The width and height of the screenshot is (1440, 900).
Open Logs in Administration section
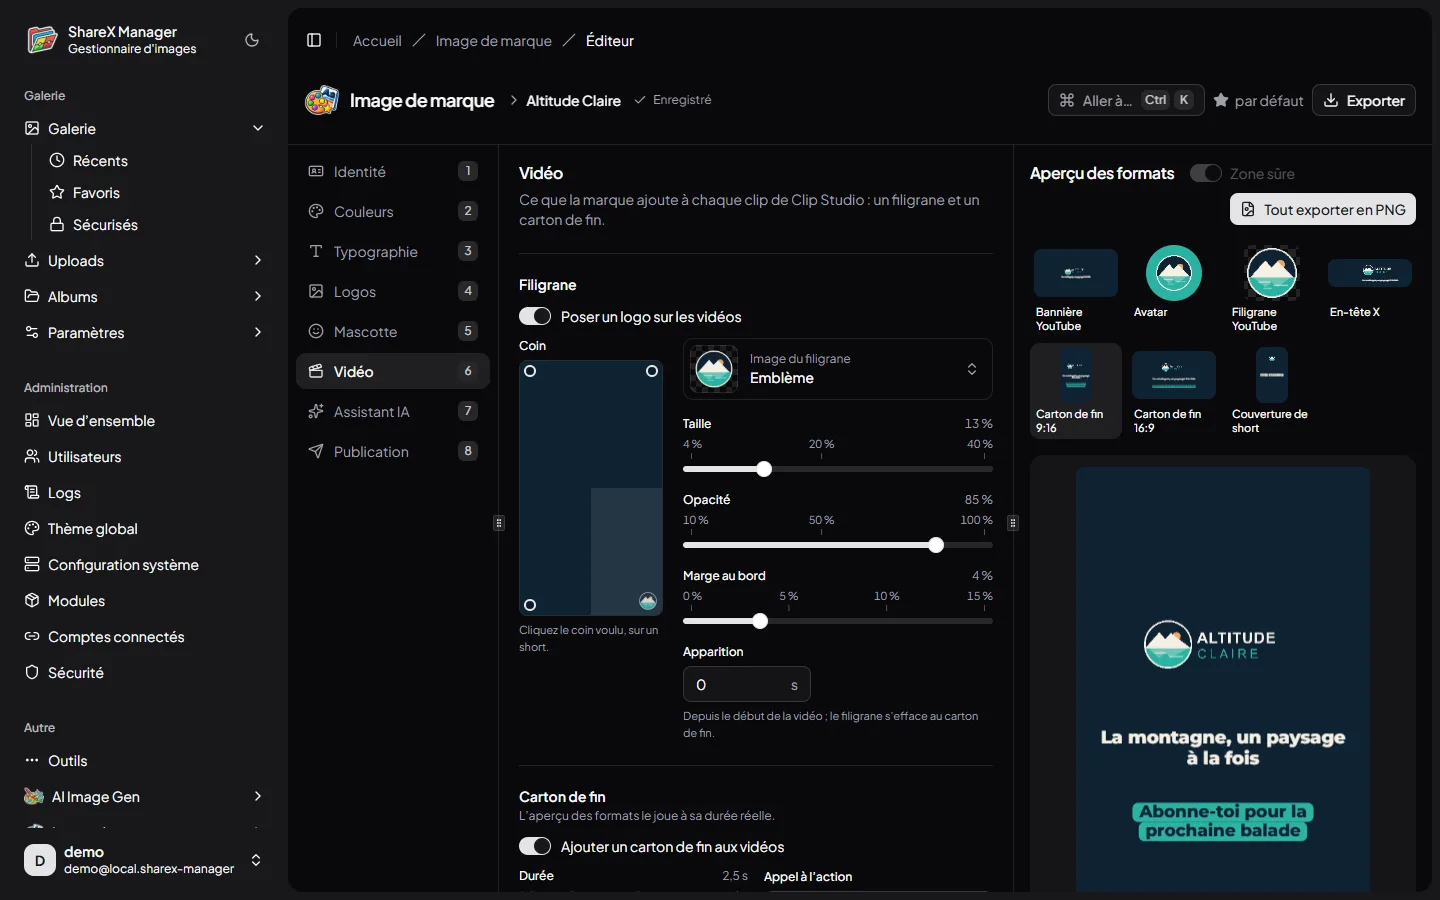[144, 493]
